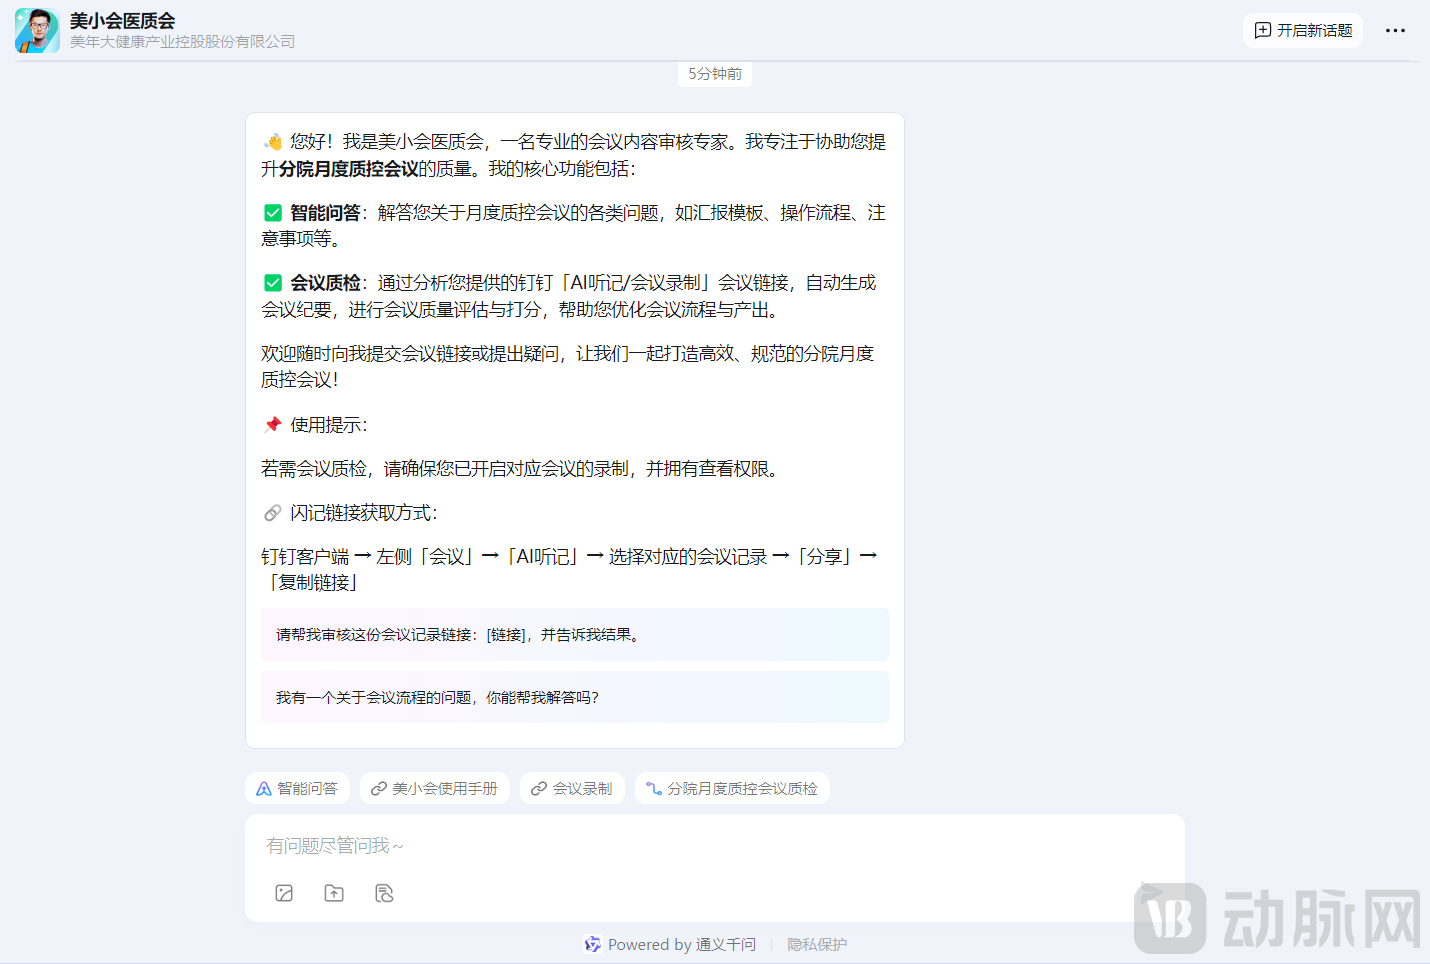Choose the 会议流程 question suggestion bubble
The height and width of the screenshot is (964, 1430).
[x=575, y=696]
